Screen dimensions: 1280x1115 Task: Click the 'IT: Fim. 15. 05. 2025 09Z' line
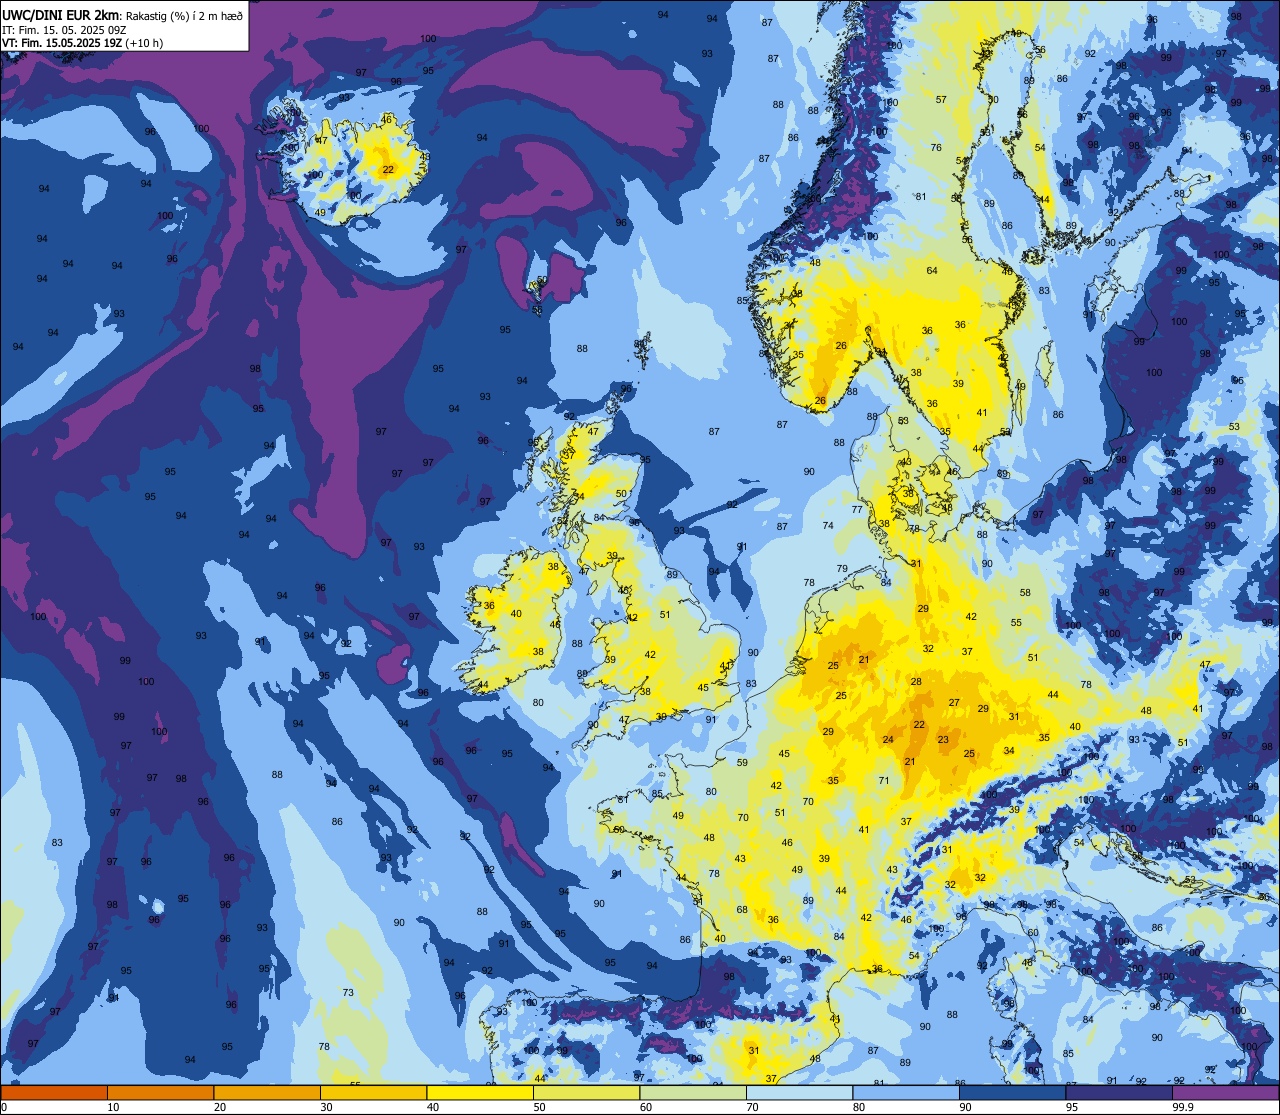coord(65,29)
